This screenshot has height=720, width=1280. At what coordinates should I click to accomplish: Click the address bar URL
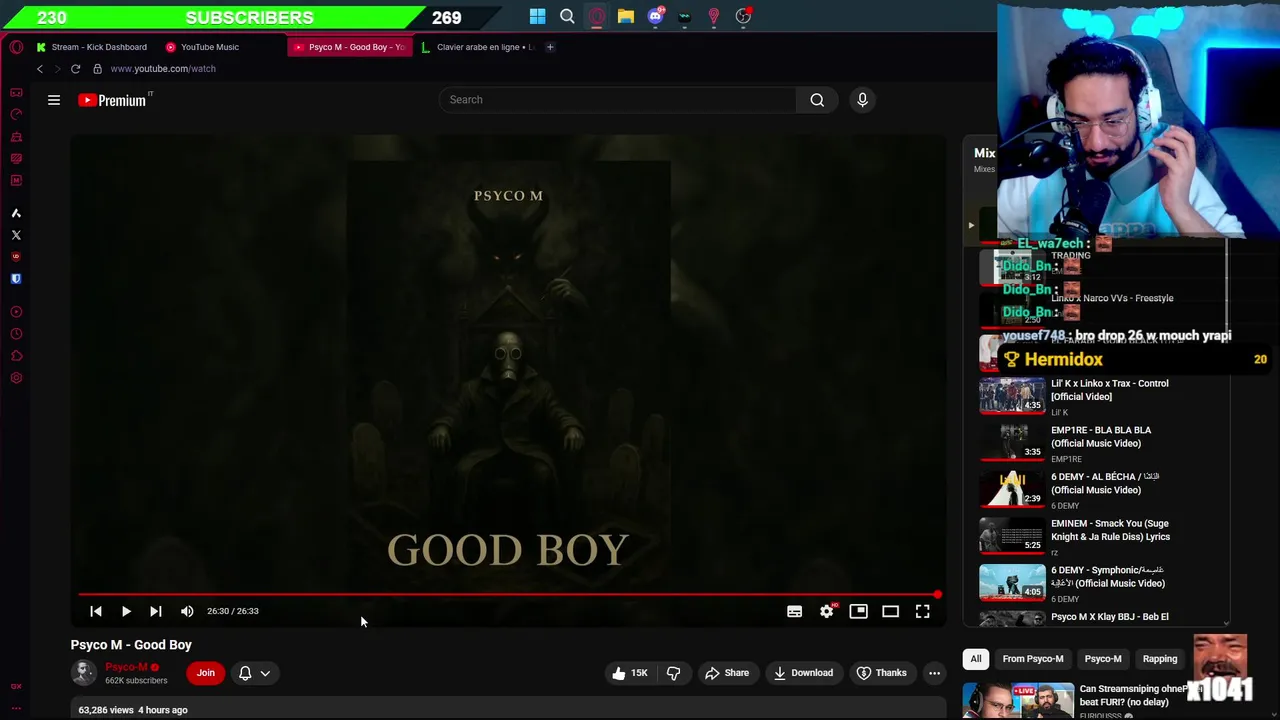tap(163, 69)
